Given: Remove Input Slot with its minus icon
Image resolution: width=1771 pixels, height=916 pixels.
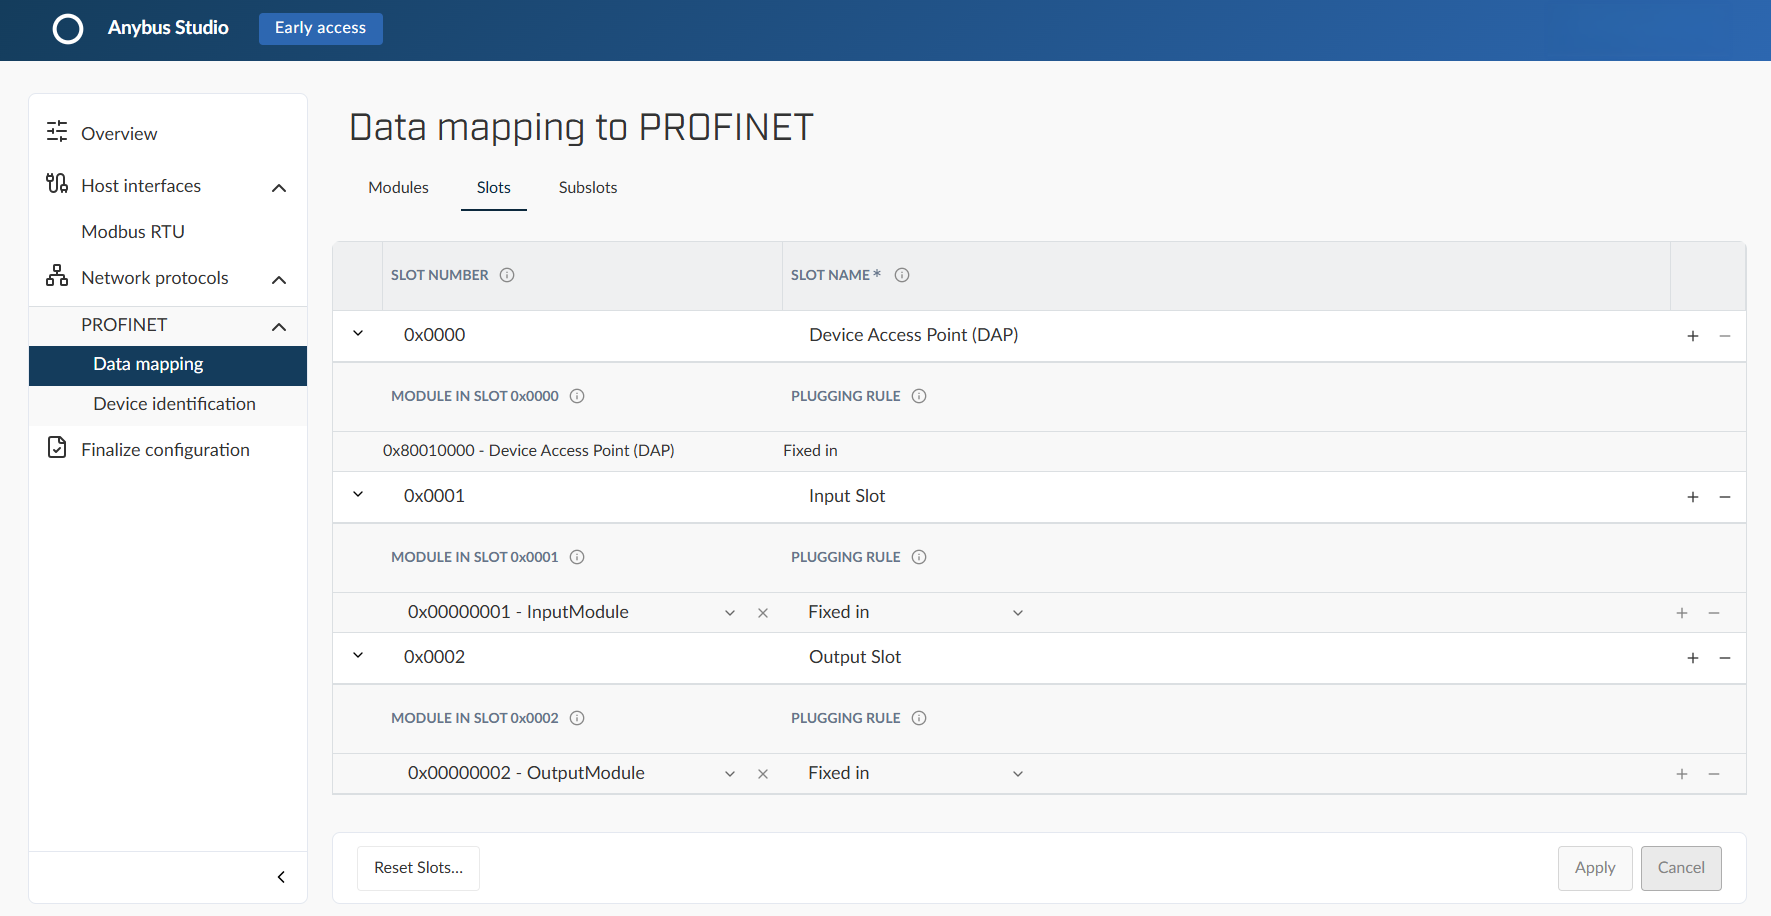Looking at the screenshot, I should (x=1725, y=497).
